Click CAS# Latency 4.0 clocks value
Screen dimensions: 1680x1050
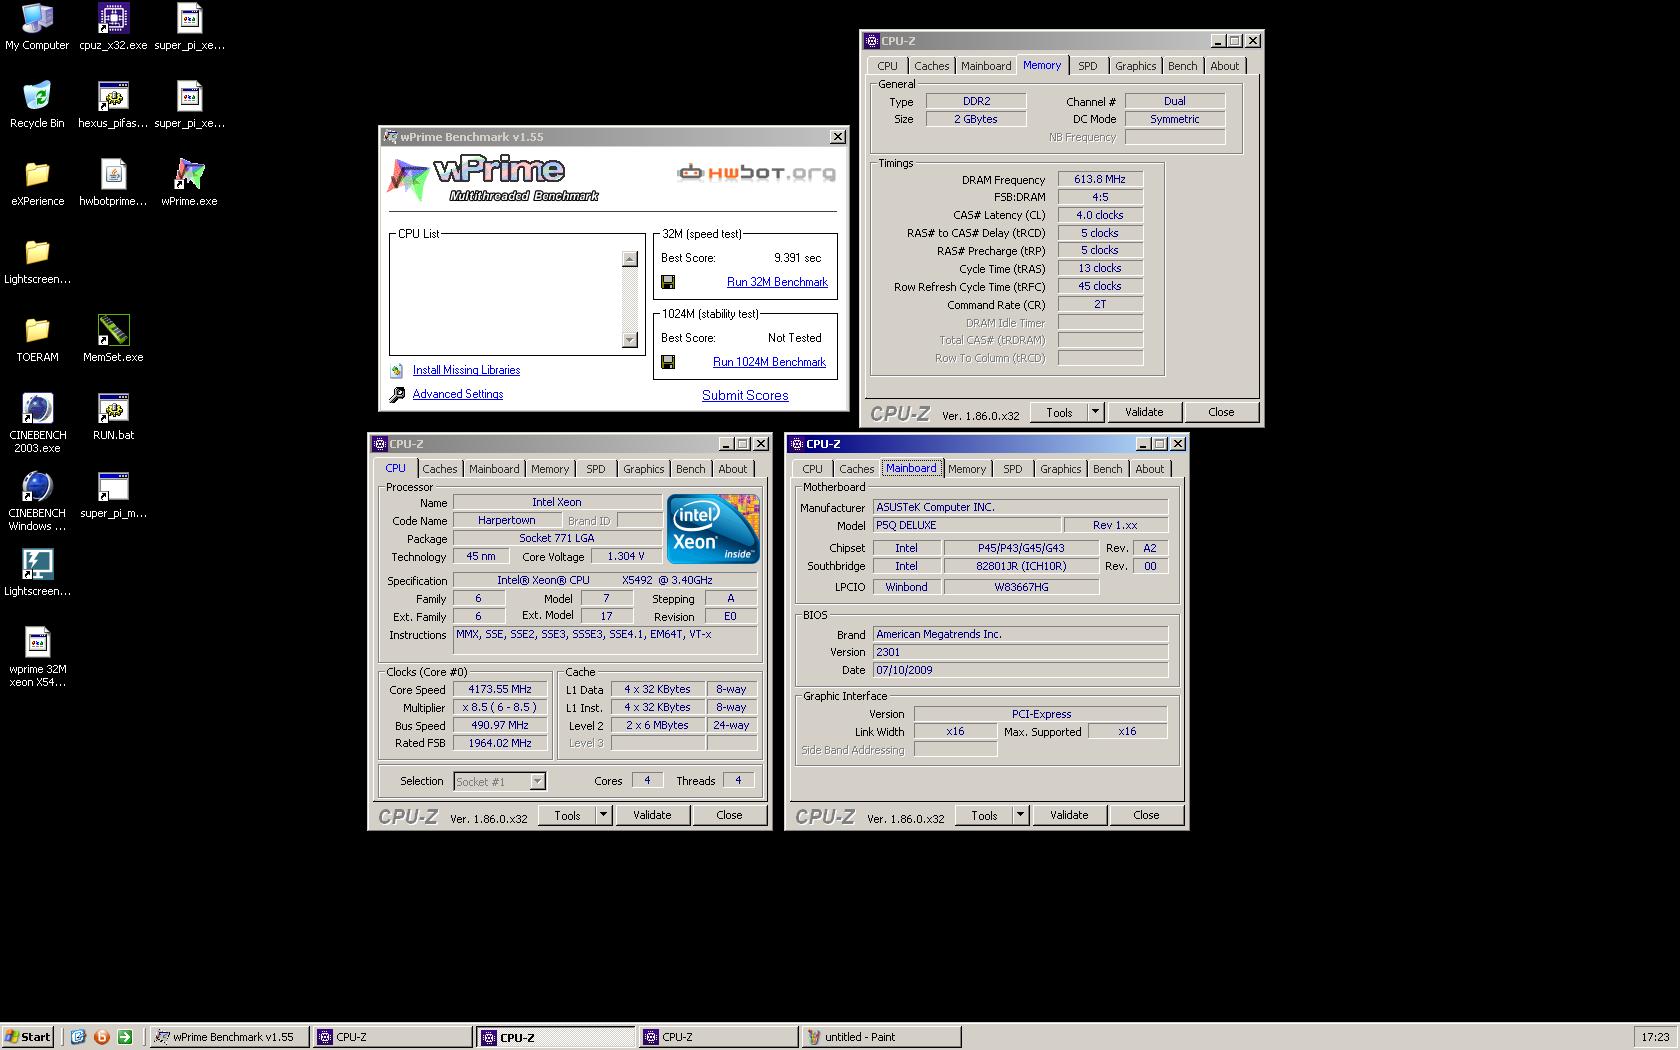coord(1100,215)
